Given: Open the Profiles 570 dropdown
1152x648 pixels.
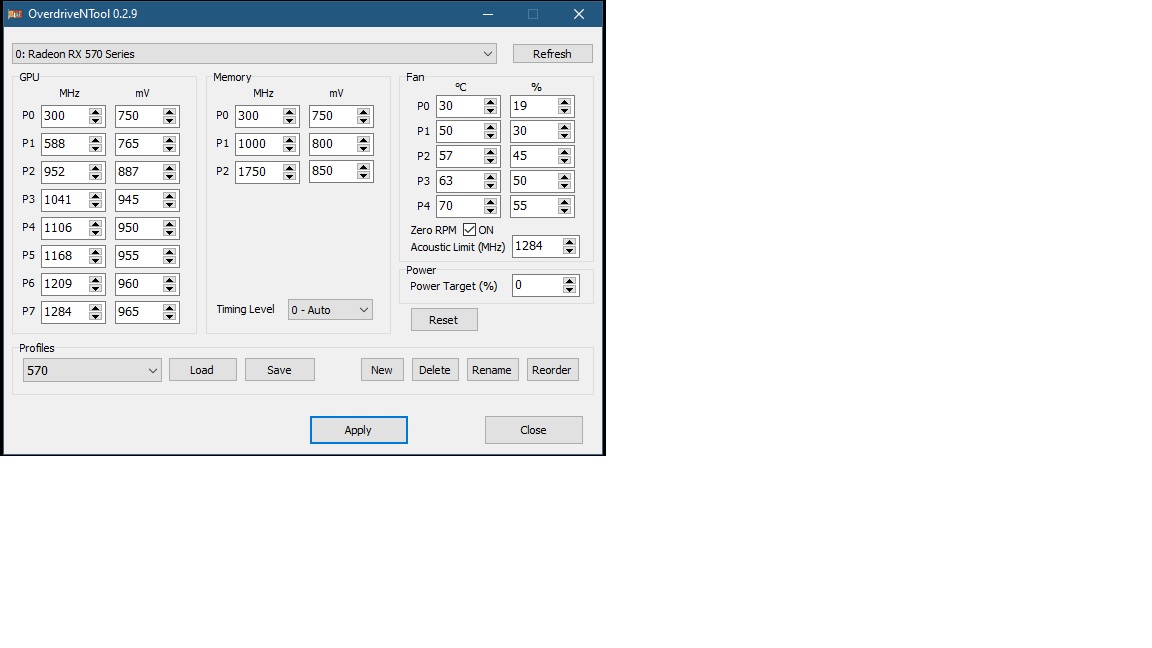Looking at the screenshot, I should pos(92,370).
